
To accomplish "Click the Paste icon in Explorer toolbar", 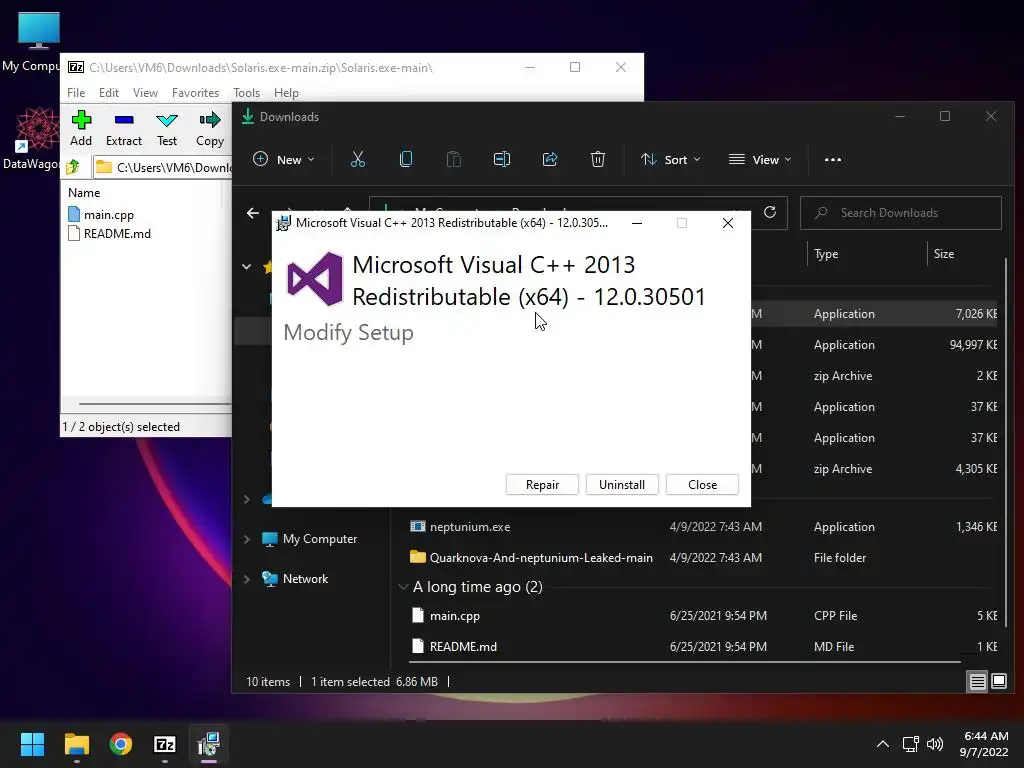I will tap(454, 159).
